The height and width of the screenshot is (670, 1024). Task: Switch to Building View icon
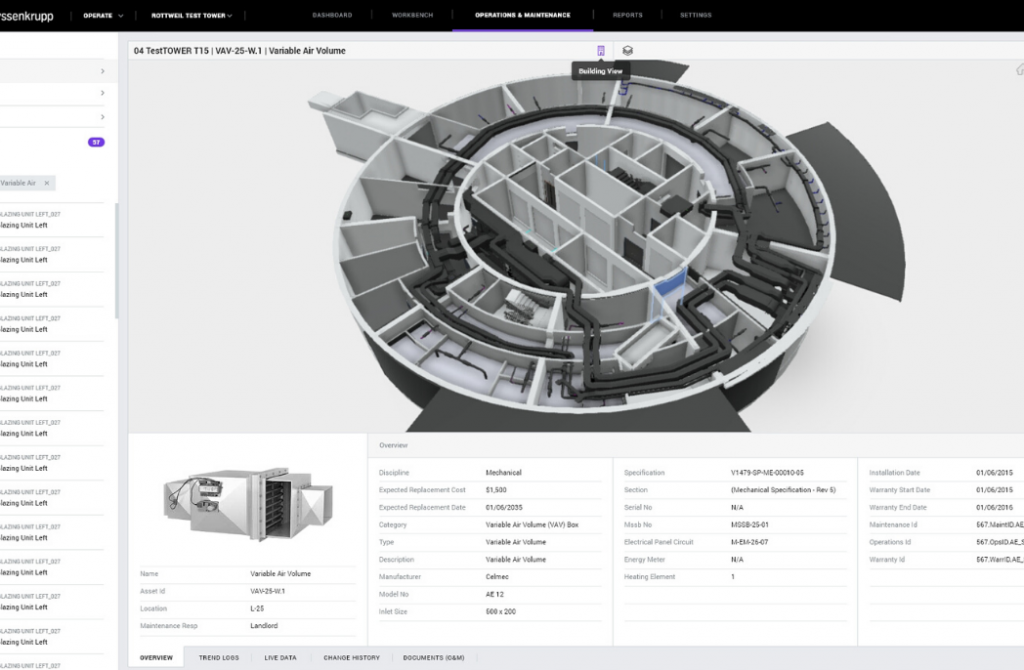(x=601, y=50)
